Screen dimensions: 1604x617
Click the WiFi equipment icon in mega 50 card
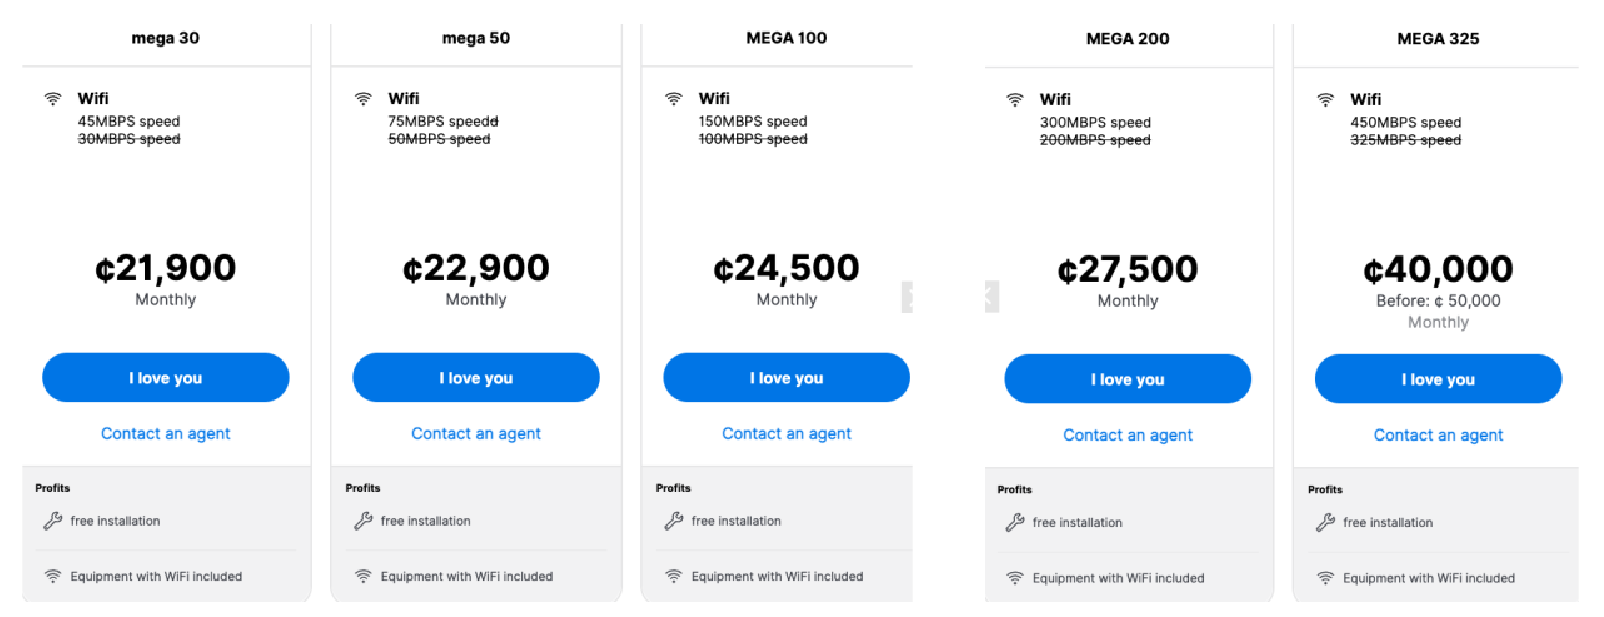(363, 576)
